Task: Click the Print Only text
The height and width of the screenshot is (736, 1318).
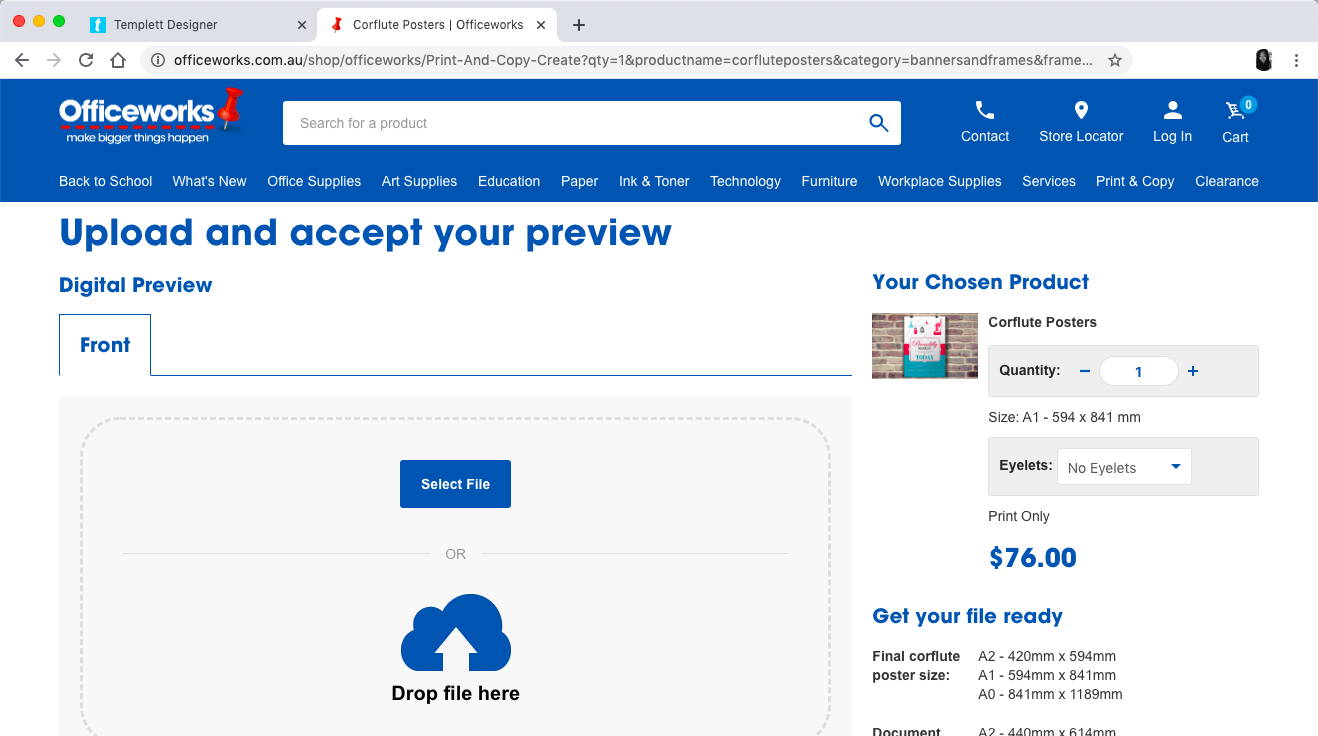Action: (x=1019, y=516)
